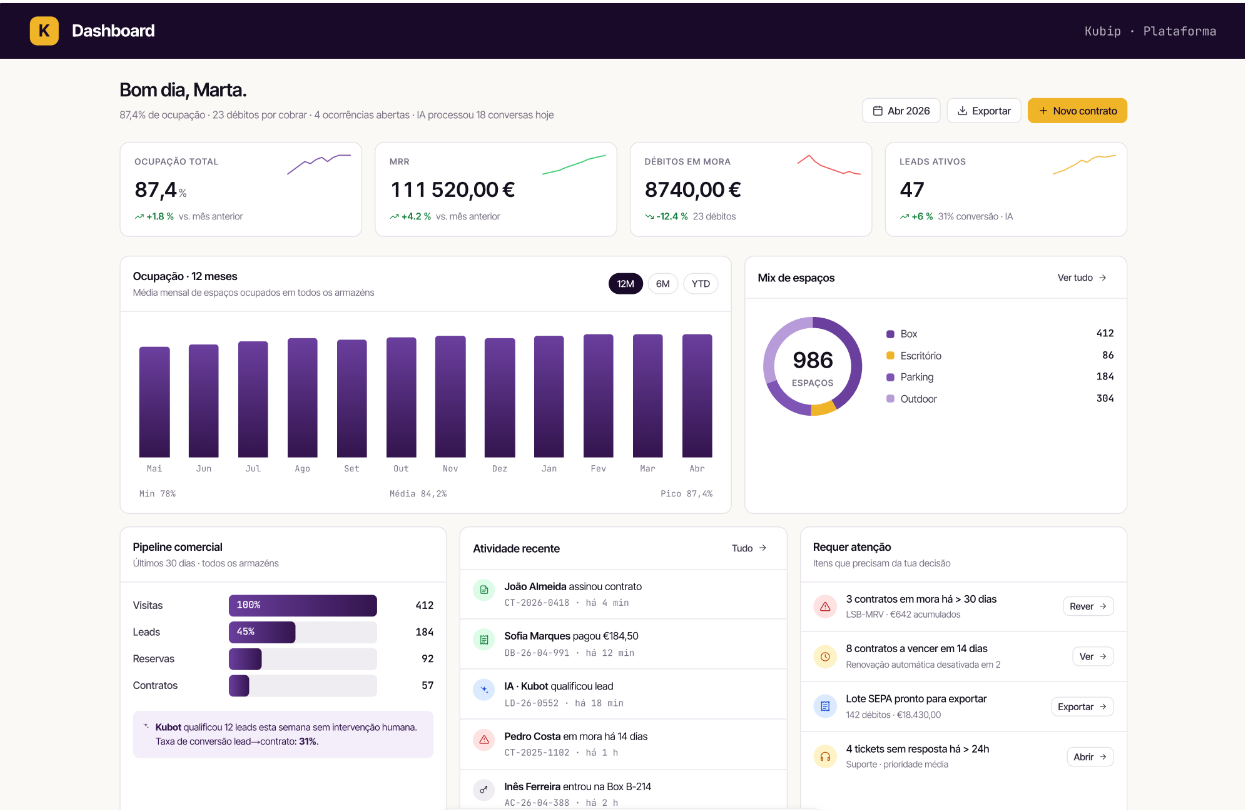Click the 8740,00 € débitos value

(x=692, y=190)
